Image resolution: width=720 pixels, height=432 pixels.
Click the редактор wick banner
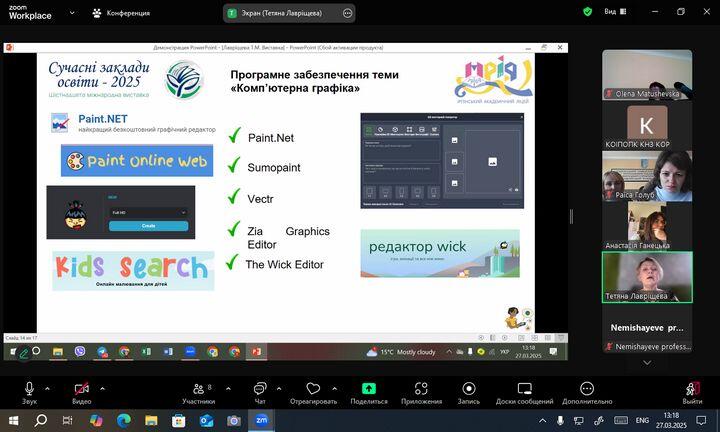pos(440,253)
